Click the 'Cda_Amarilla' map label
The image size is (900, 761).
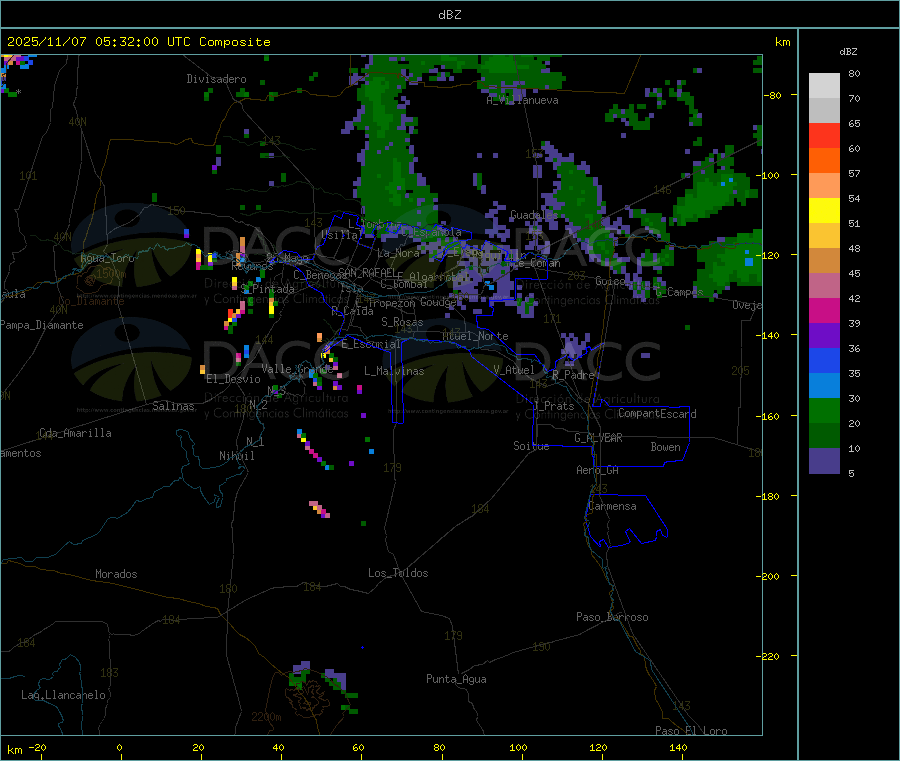tap(75, 433)
